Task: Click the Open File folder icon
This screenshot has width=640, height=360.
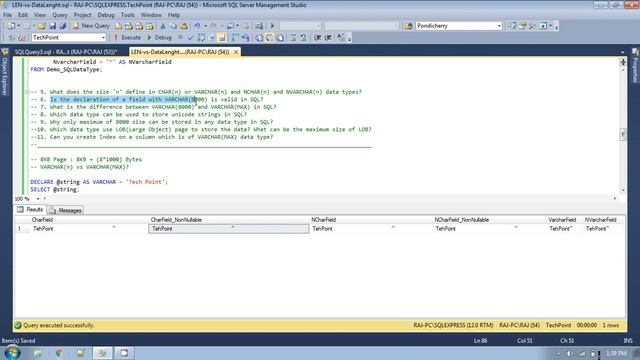Action: (42, 26)
